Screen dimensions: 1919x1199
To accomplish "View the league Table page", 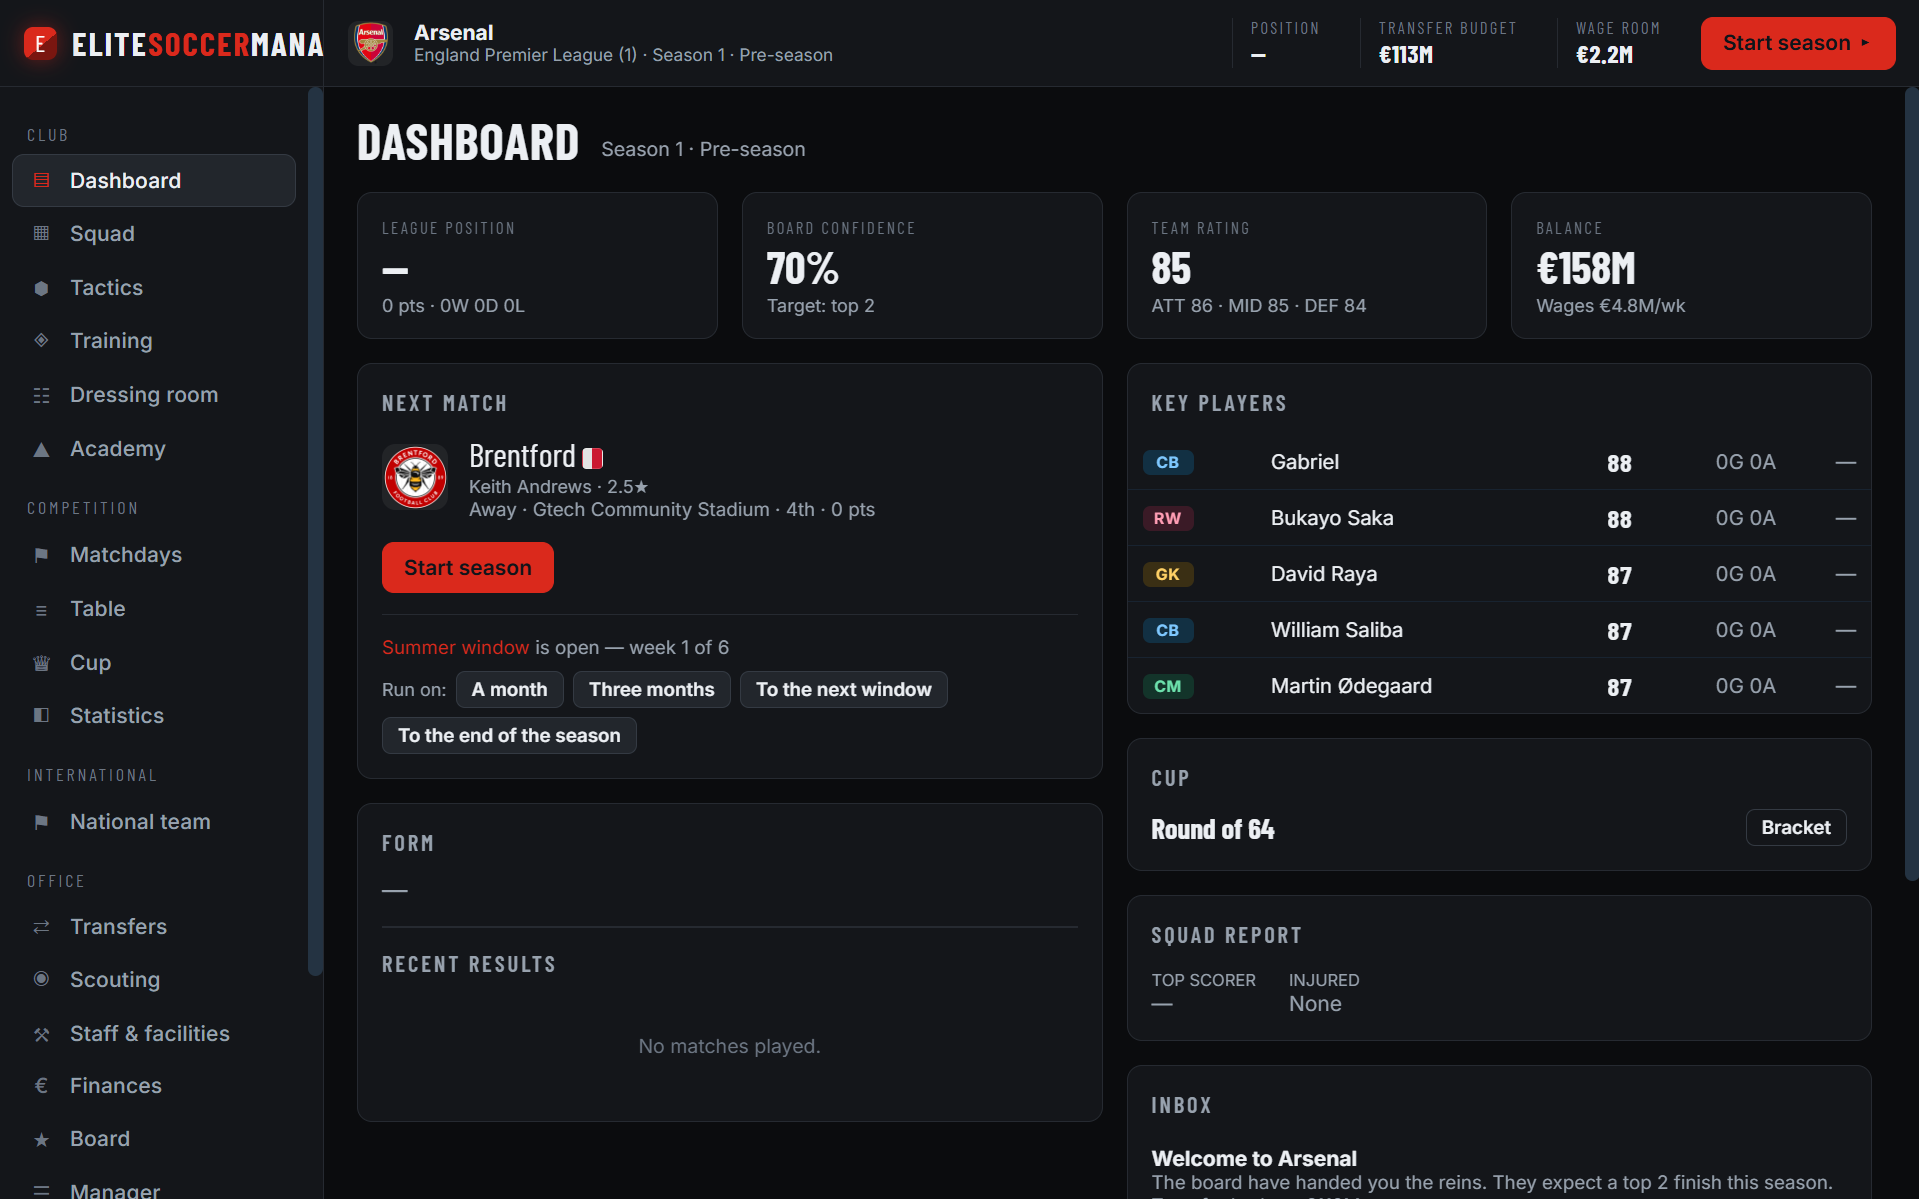I will (x=154, y=609).
